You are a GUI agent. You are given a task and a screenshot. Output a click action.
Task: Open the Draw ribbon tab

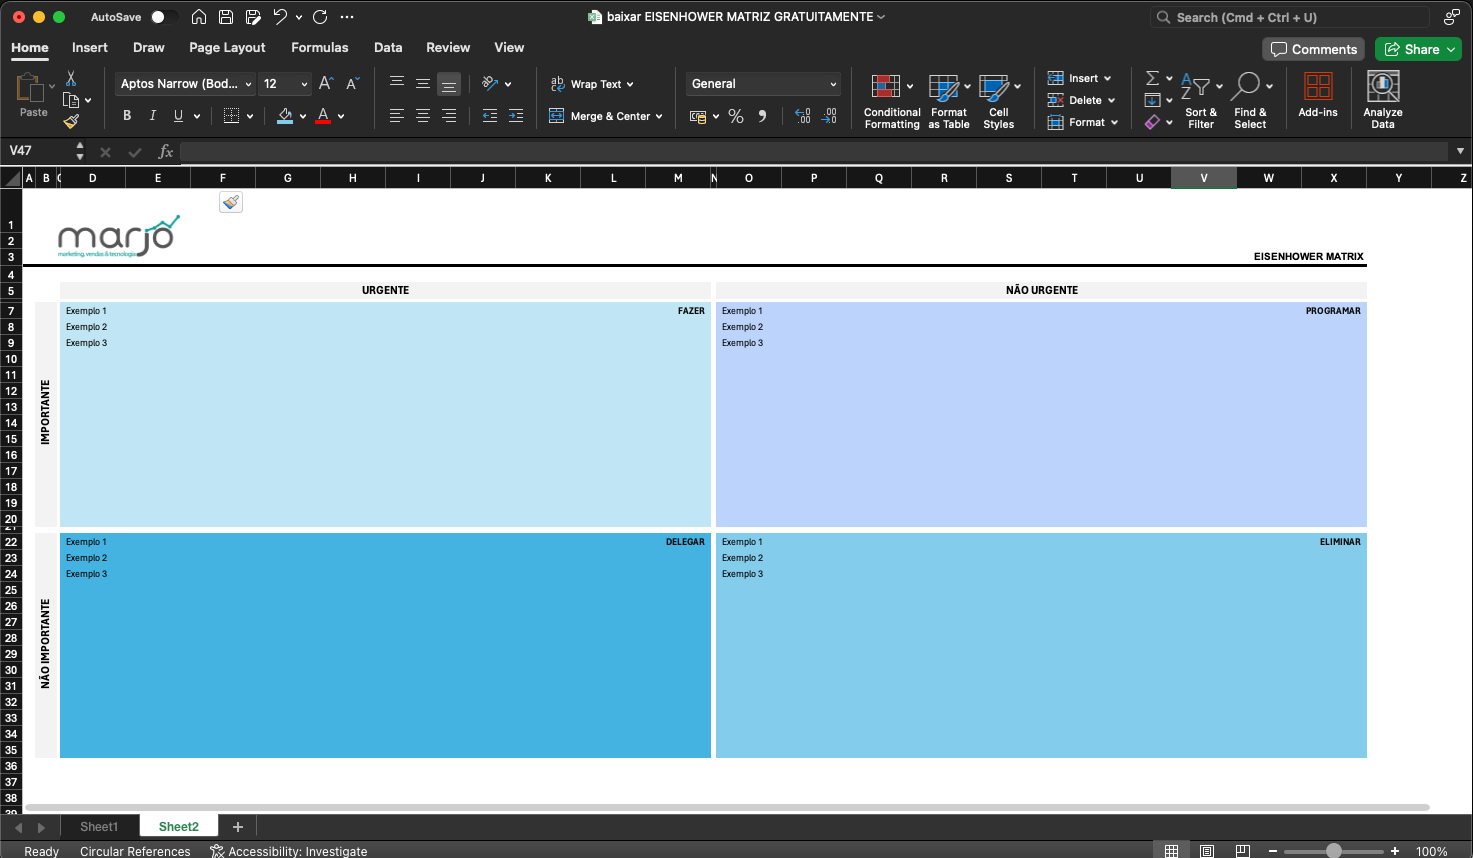149,47
